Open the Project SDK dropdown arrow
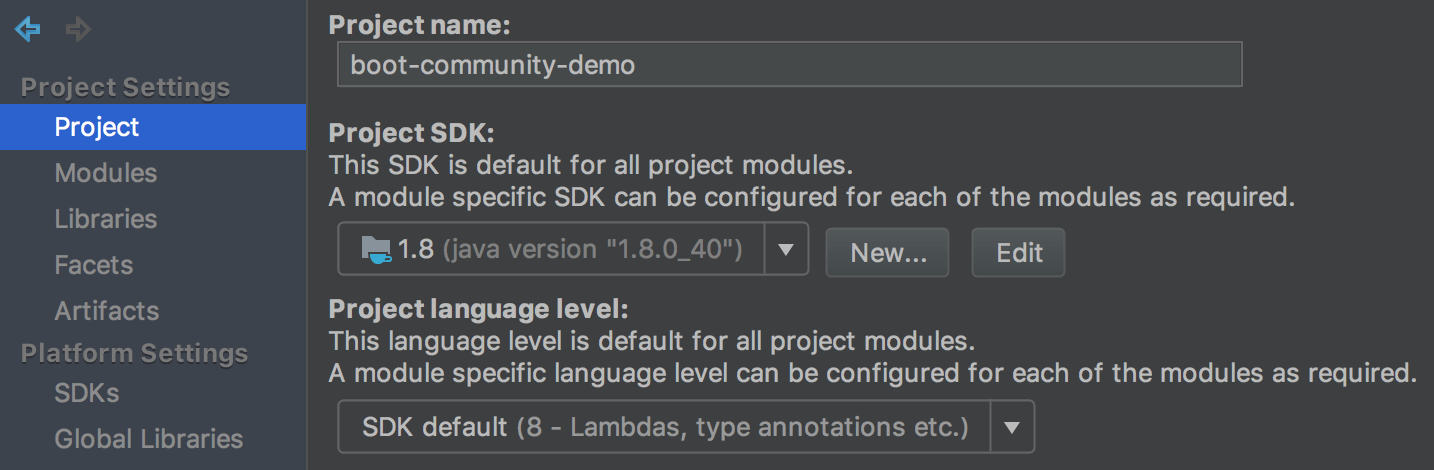Screen dimensions: 1434x470 click(786, 249)
